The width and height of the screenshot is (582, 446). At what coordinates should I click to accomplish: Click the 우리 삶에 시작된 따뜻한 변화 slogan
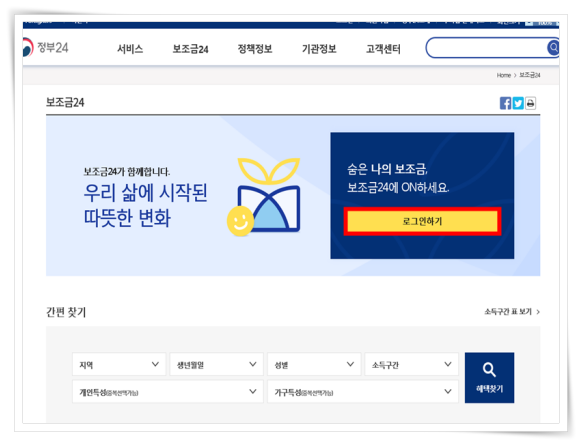[x=146, y=205]
